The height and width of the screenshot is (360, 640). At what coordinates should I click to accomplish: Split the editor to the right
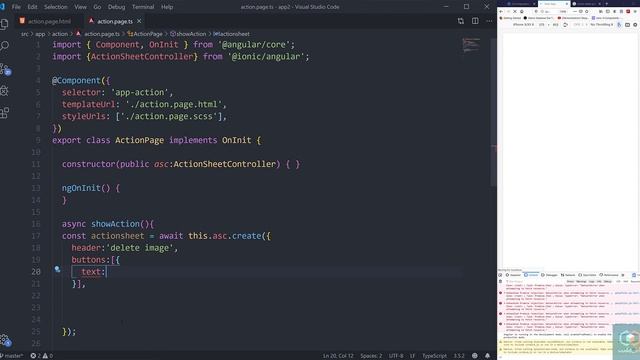tap(475, 21)
